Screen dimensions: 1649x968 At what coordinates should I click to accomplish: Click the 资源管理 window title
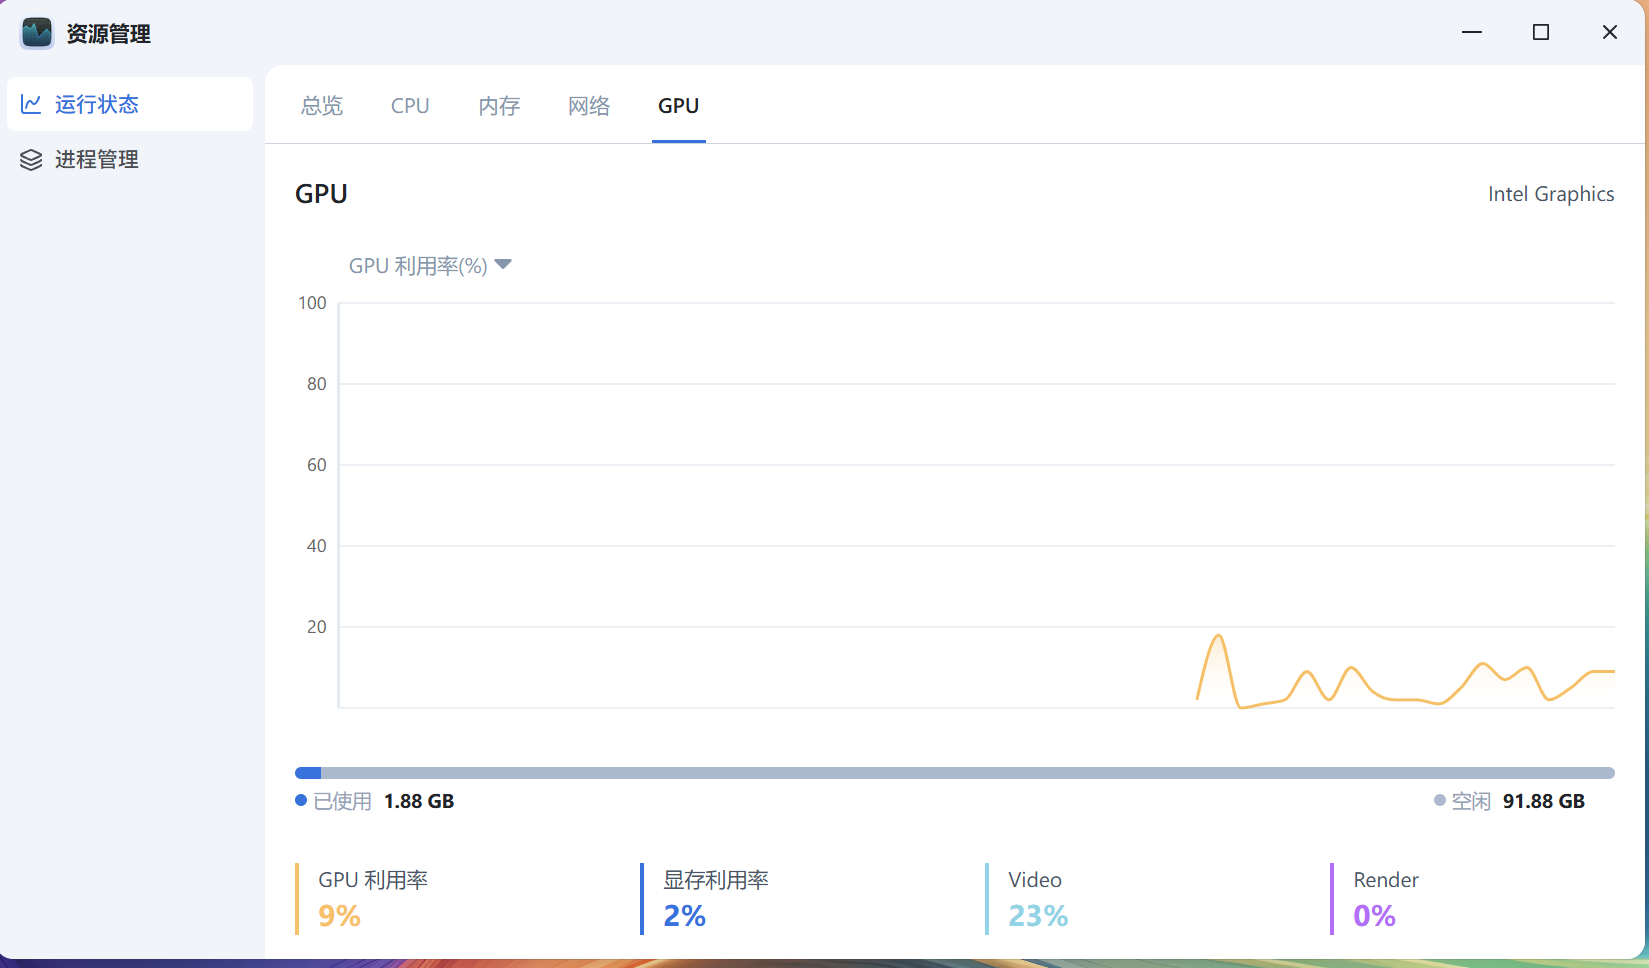109,34
